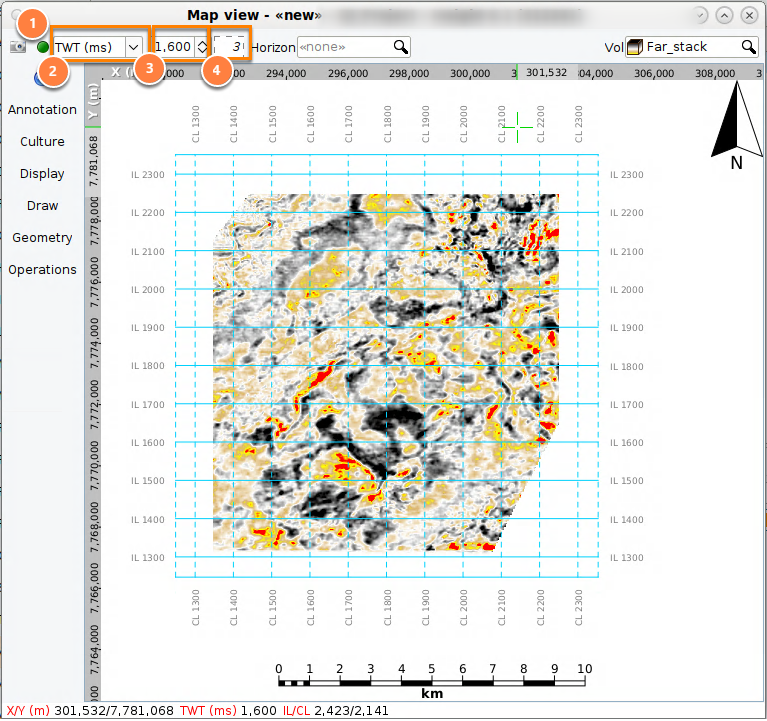Screen dimensions: 767x721
Task: Open the Operations tab
Action: (x=42, y=270)
